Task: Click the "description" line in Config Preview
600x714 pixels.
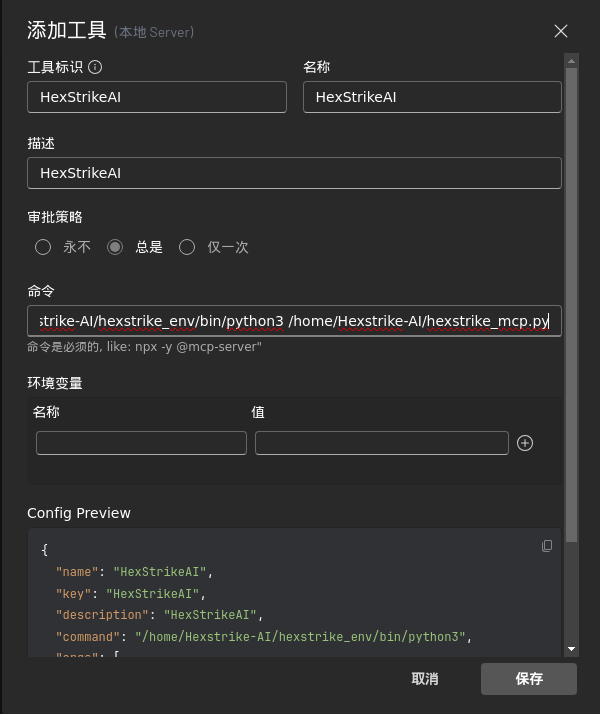Action: 149,615
